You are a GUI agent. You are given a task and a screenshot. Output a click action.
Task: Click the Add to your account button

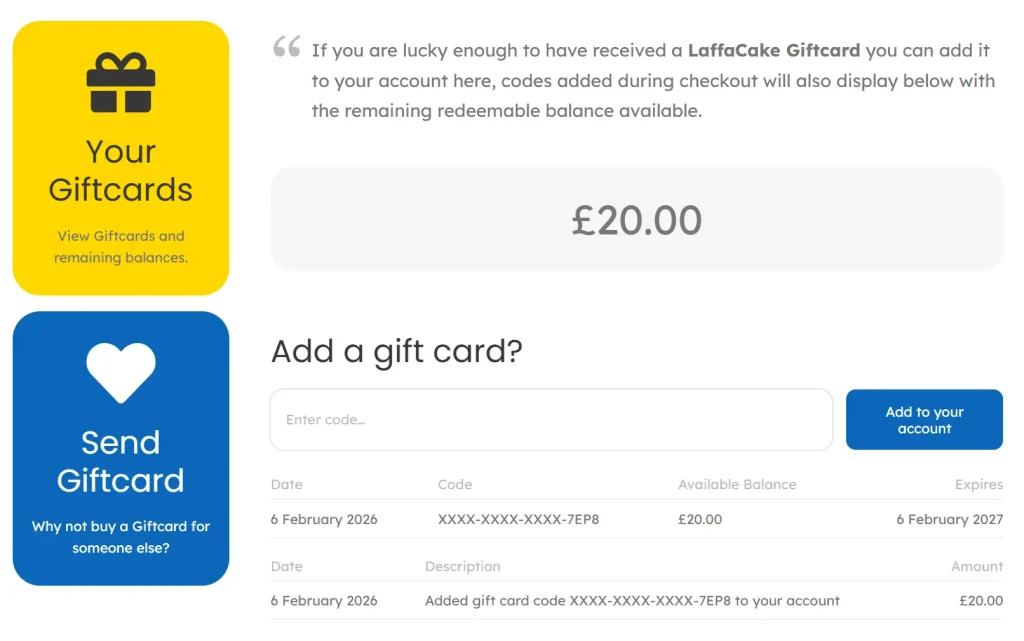click(924, 420)
